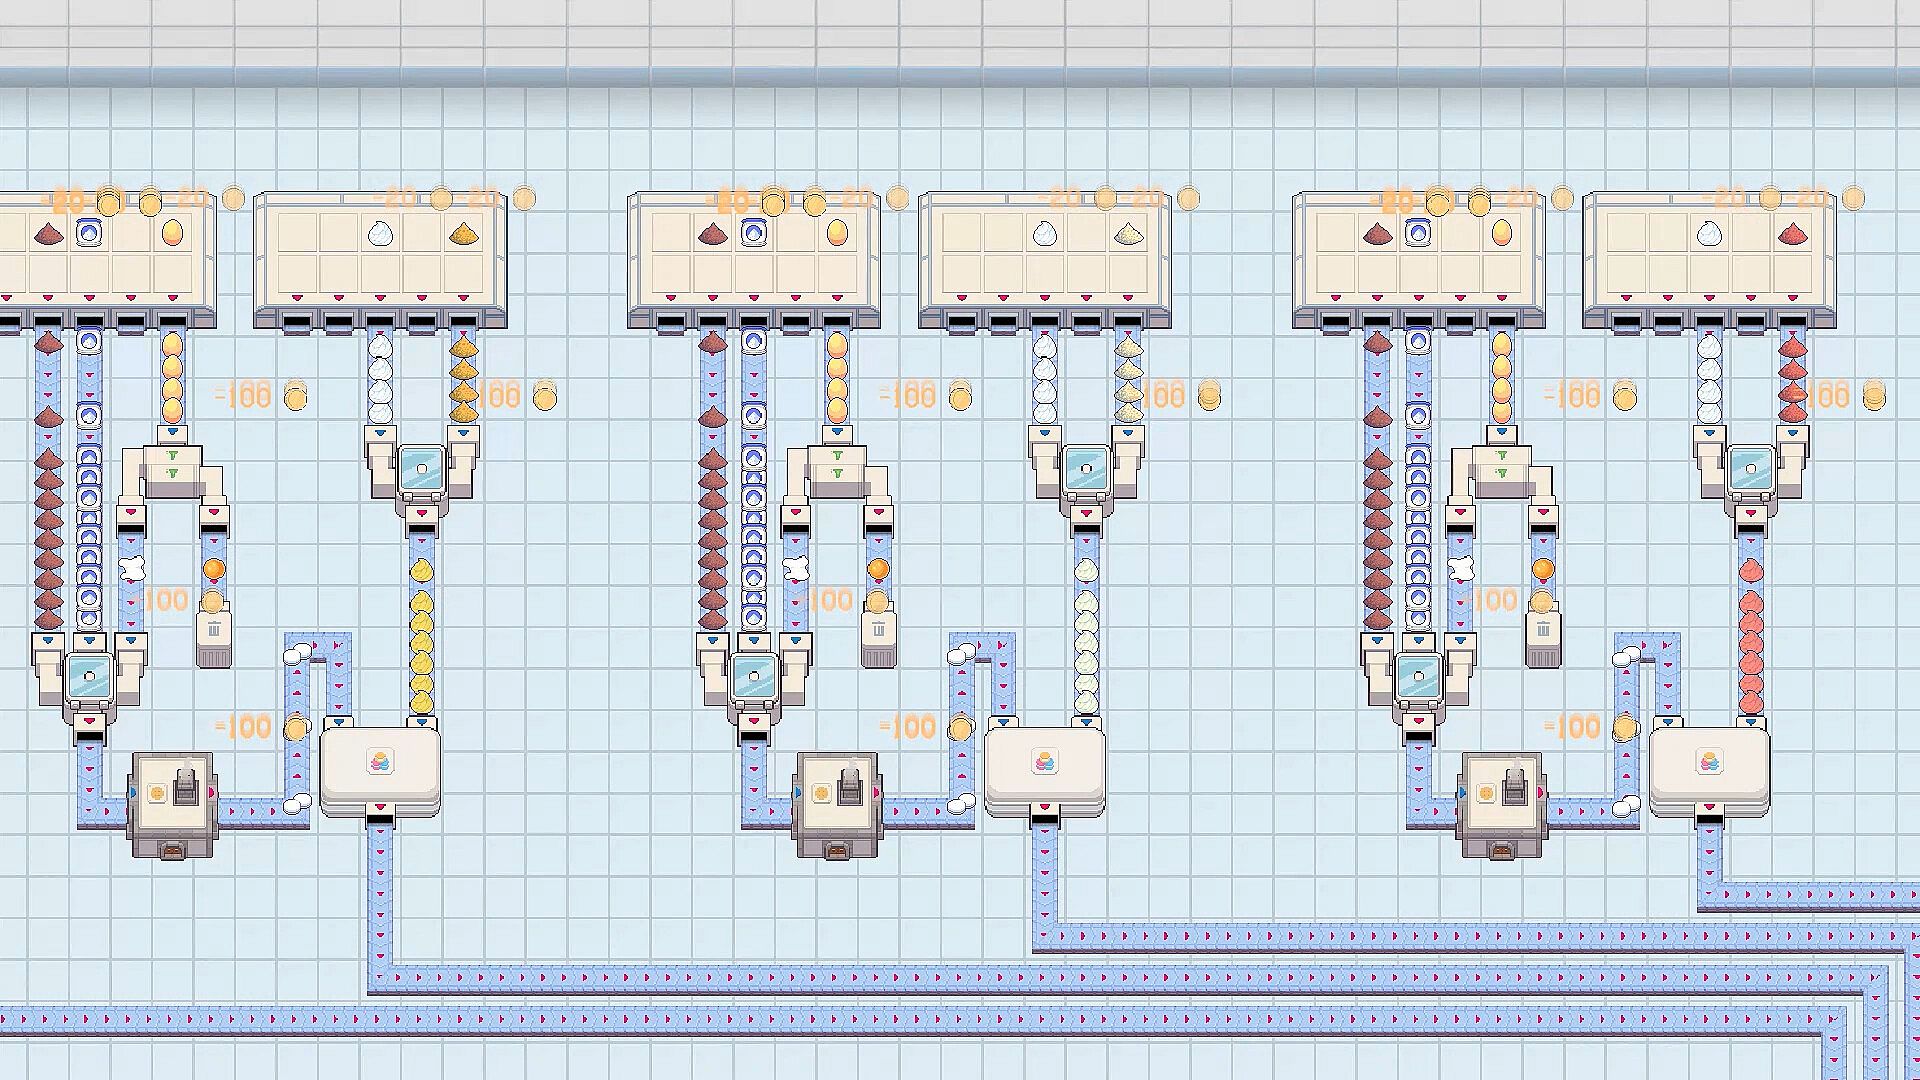The height and width of the screenshot is (1080, 1920).
Task: Click the mixer producing pink cream
Action: coord(1750,470)
